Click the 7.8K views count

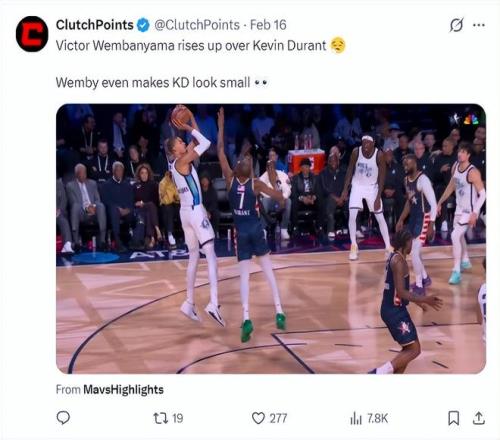tap(377, 418)
